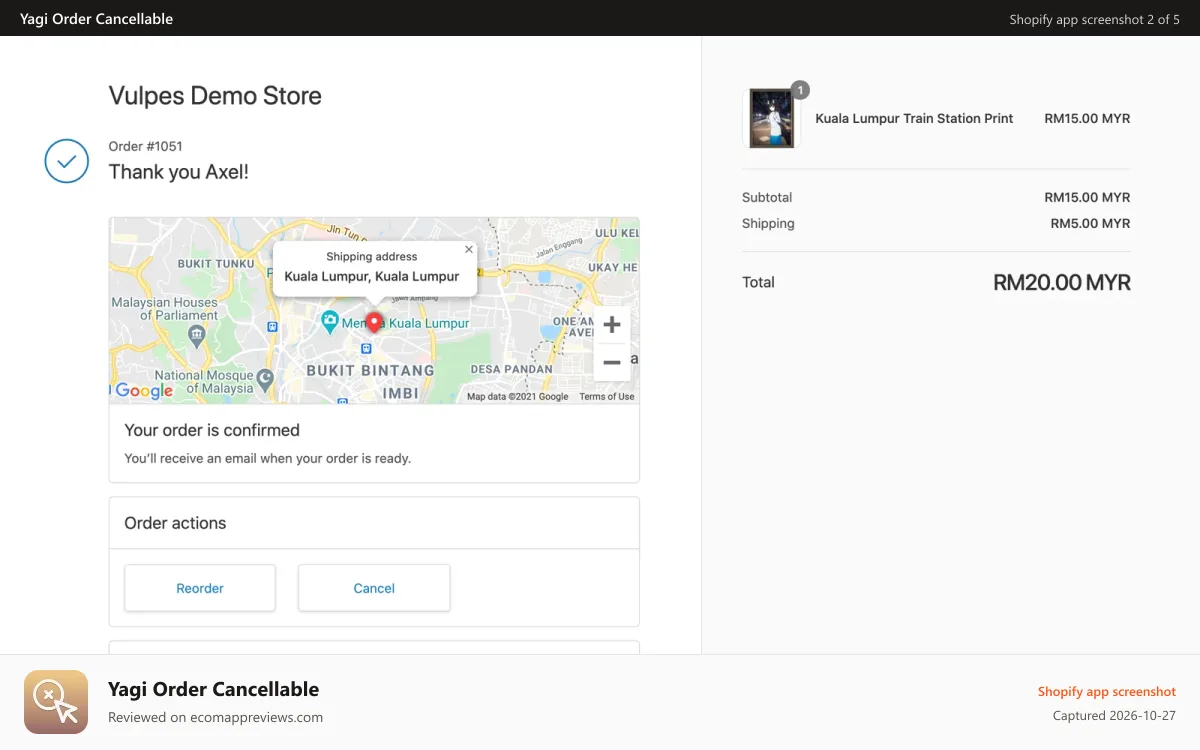Zoom out the map with minus button
The height and width of the screenshot is (750, 1200).
tap(612, 362)
